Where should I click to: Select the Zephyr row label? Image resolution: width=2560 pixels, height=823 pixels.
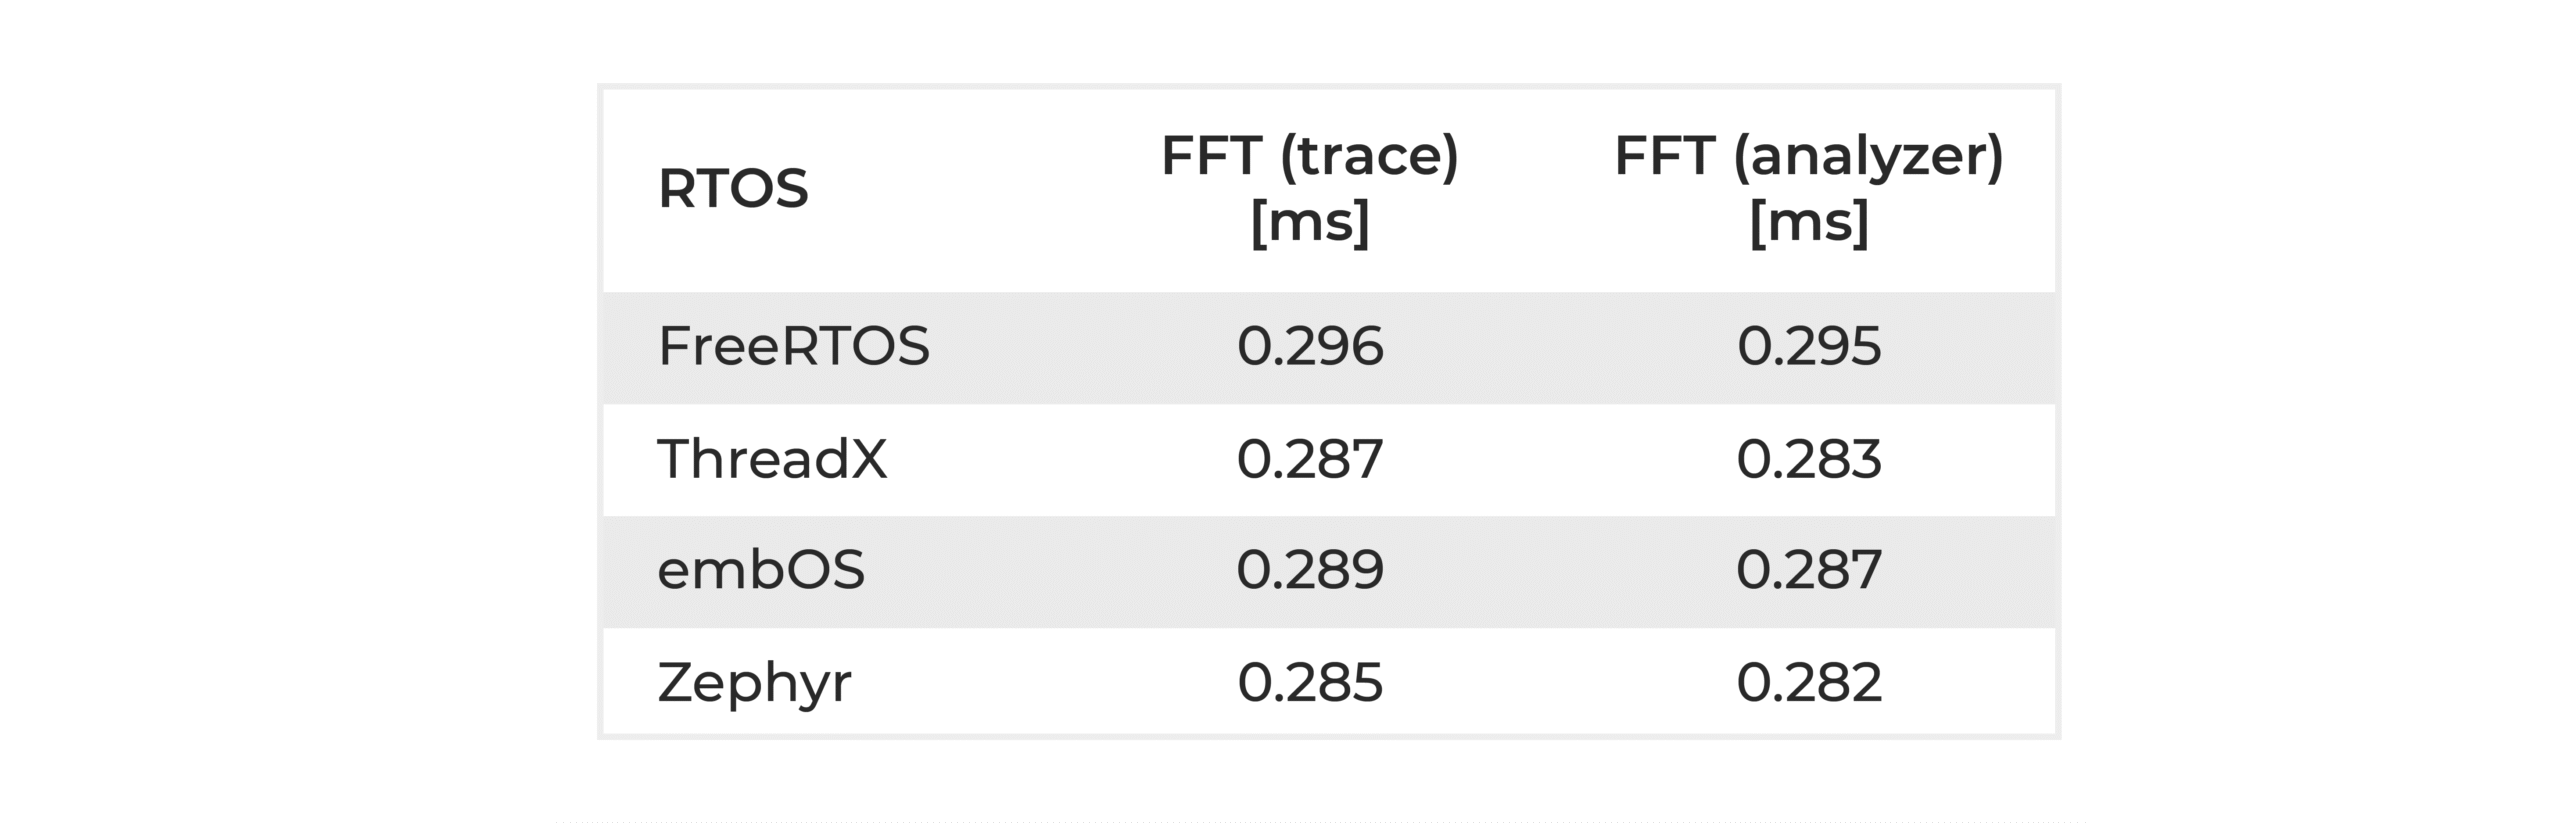click(x=754, y=684)
